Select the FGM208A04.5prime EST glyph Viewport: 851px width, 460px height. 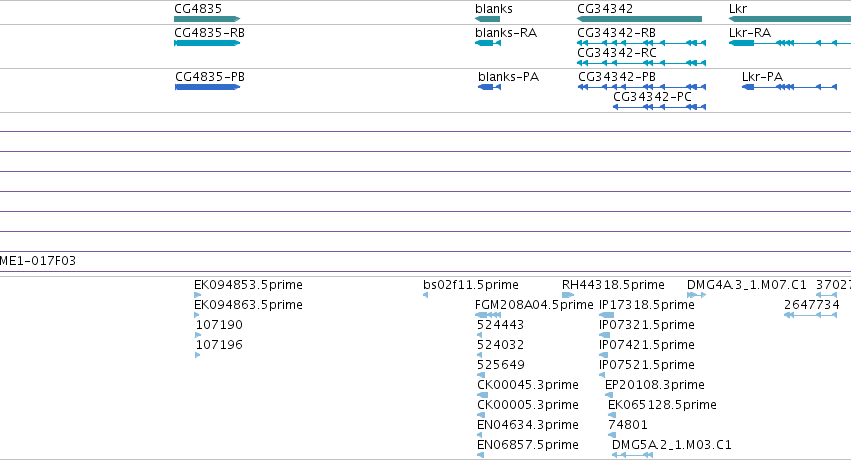(x=488, y=315)
